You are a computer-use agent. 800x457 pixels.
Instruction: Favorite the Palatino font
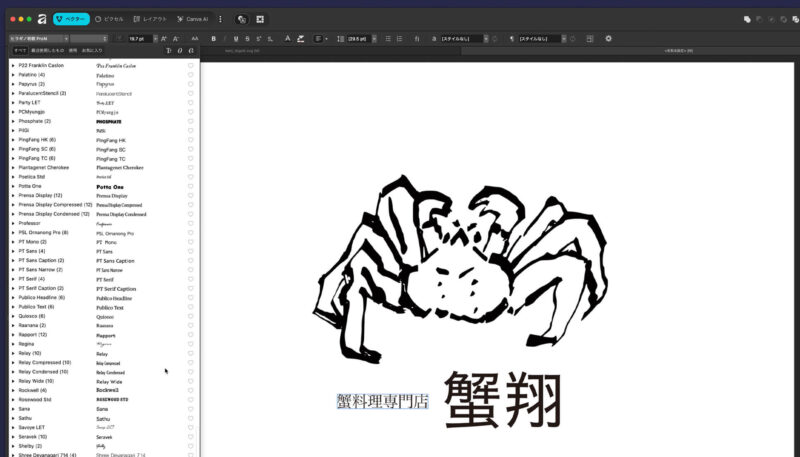tap(190, 75)
